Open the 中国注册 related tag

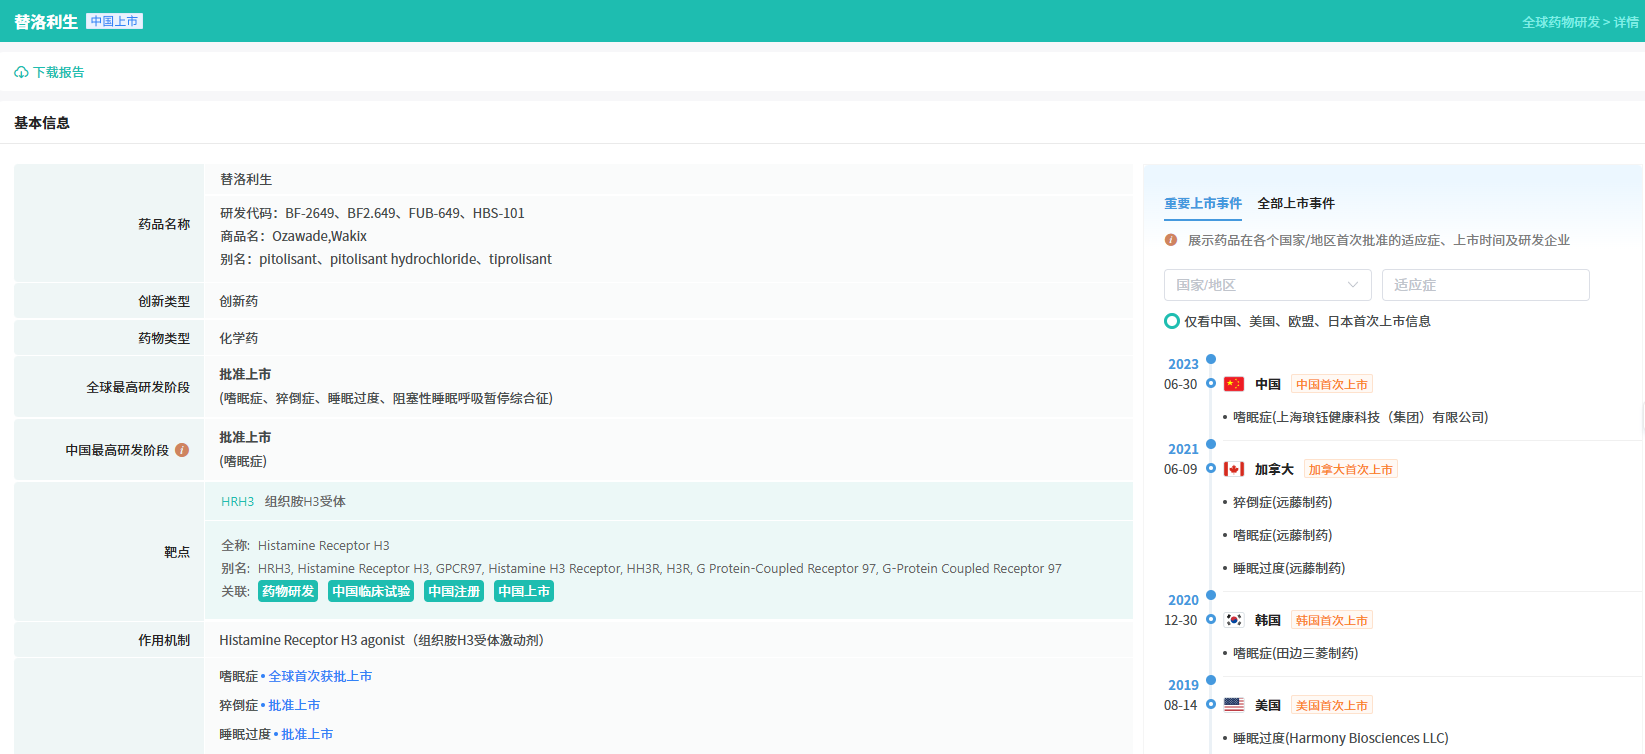(454, 591)
